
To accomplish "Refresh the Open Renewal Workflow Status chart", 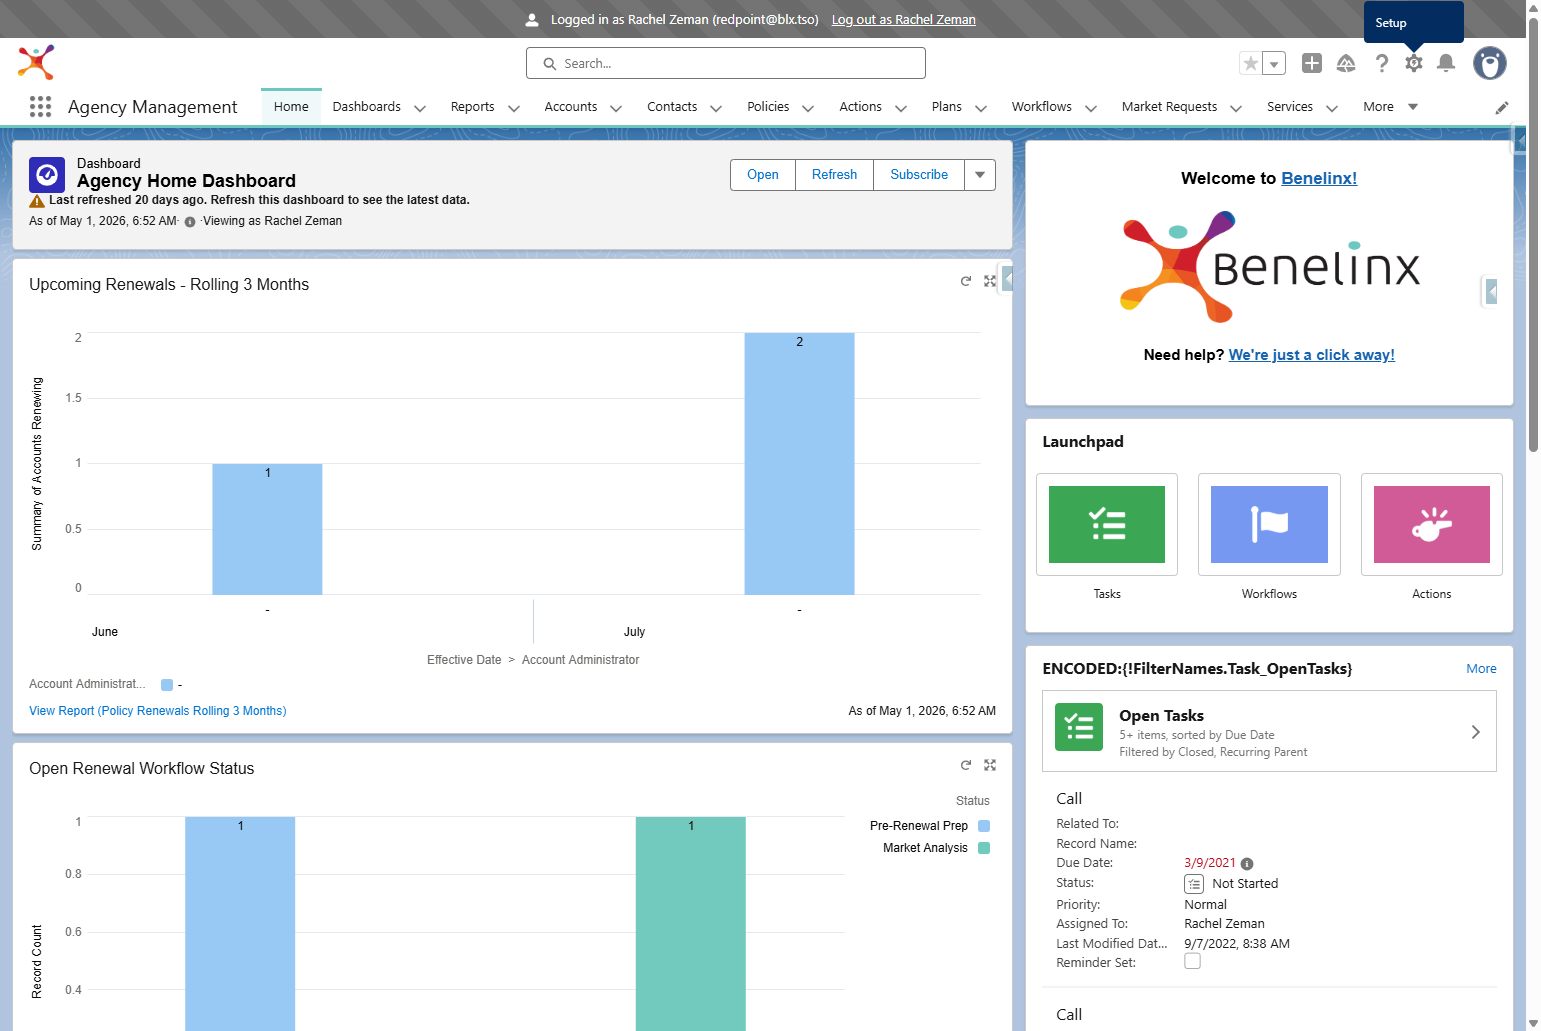I will coord(966,765).
